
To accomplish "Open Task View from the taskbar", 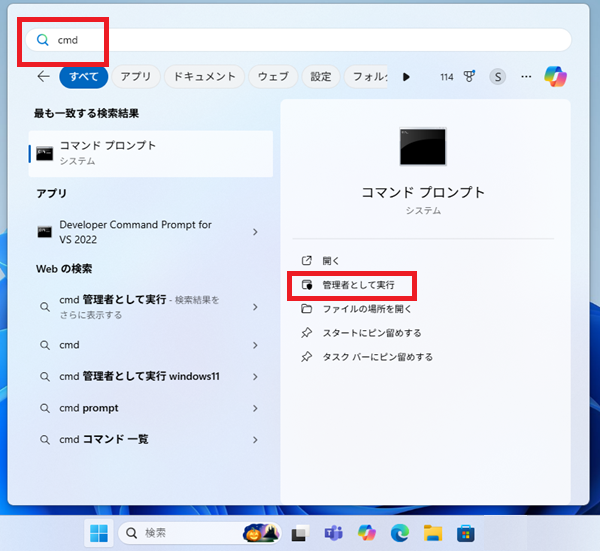I will (x=300, y=533).
